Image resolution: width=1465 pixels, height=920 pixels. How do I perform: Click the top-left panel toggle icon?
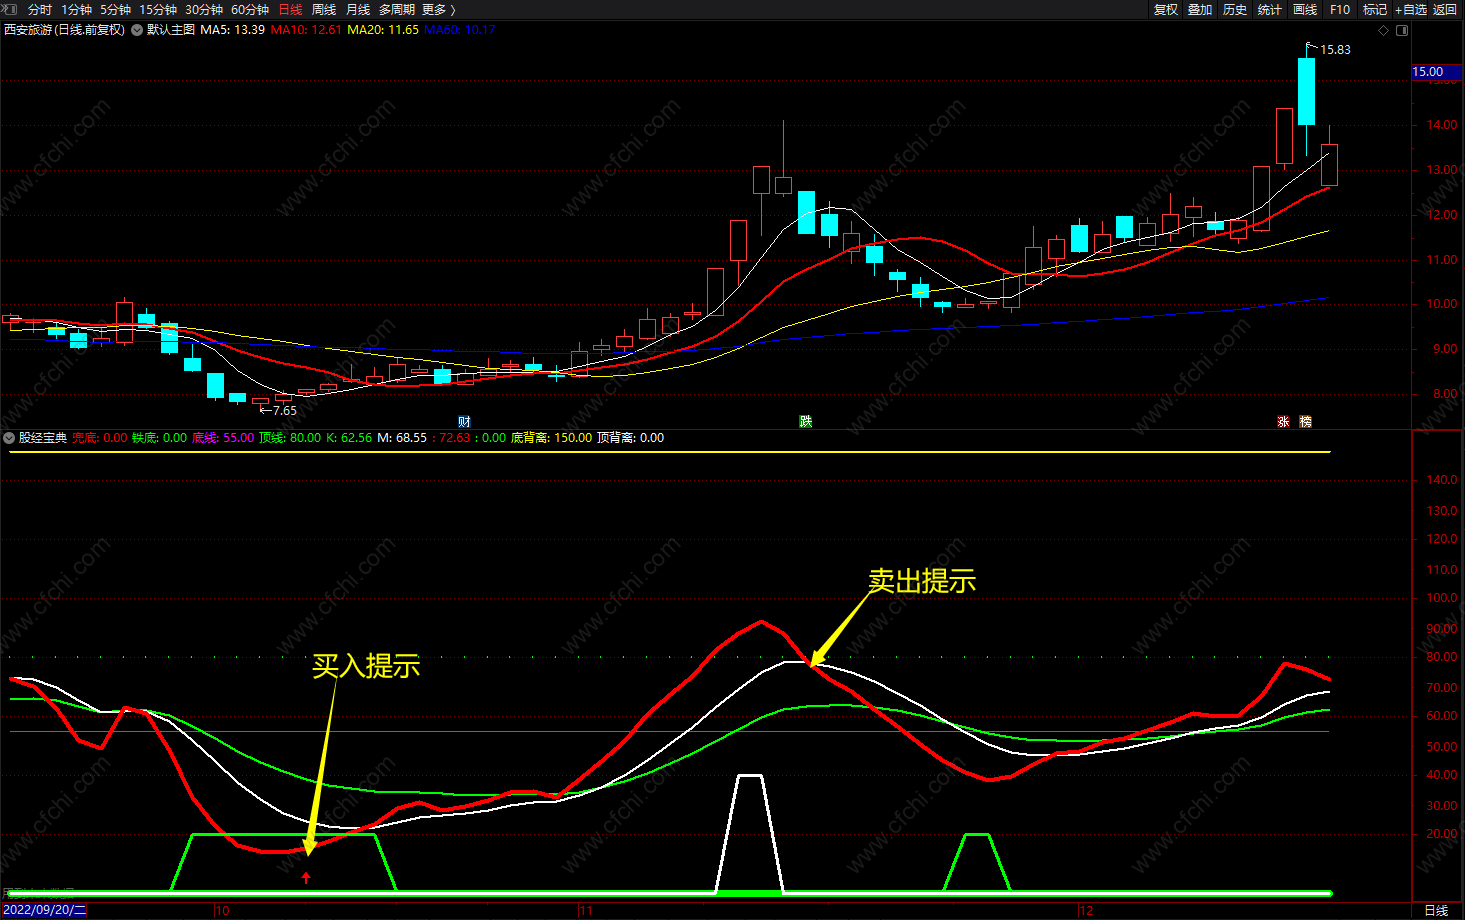tap(9, 9)
